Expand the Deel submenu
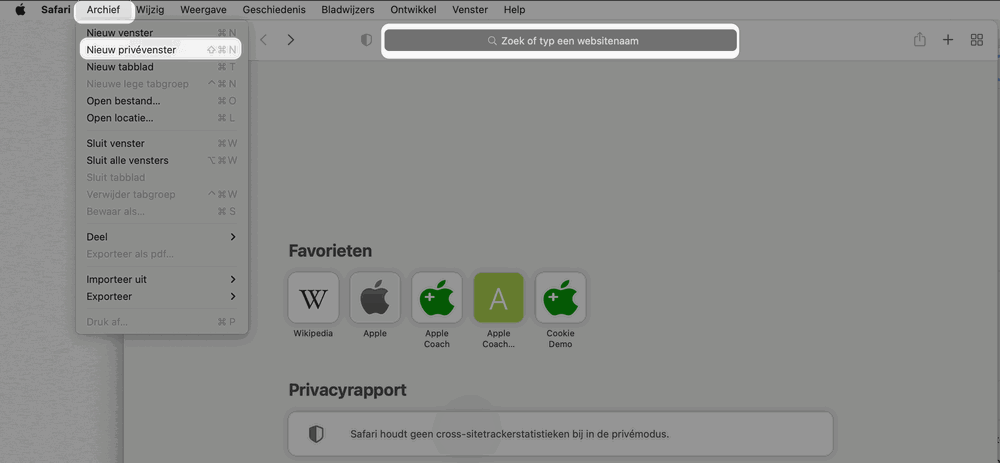Screen dimensions: 1000x463 click(x=161, y=237)
